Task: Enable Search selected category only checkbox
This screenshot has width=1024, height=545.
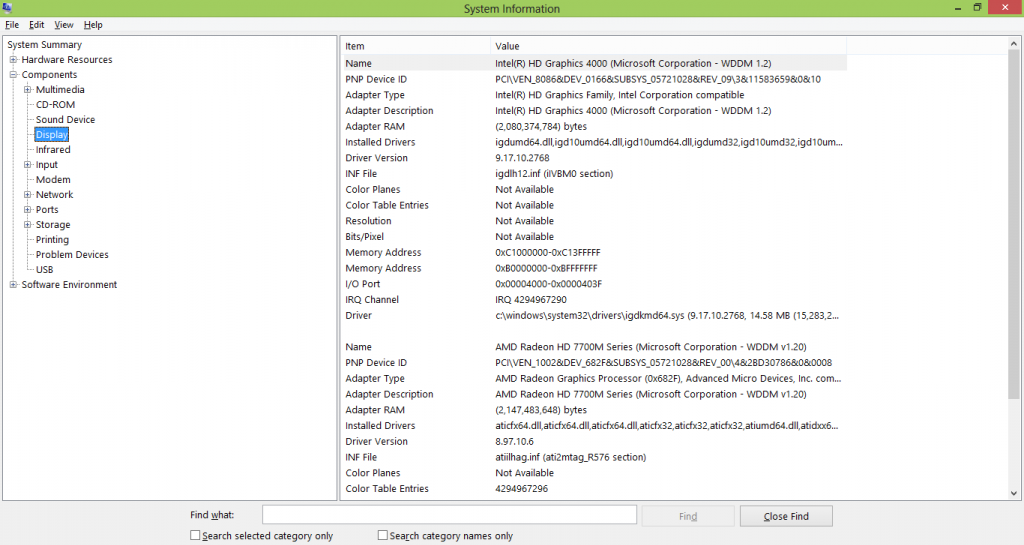Action: [x=195, y=535]
